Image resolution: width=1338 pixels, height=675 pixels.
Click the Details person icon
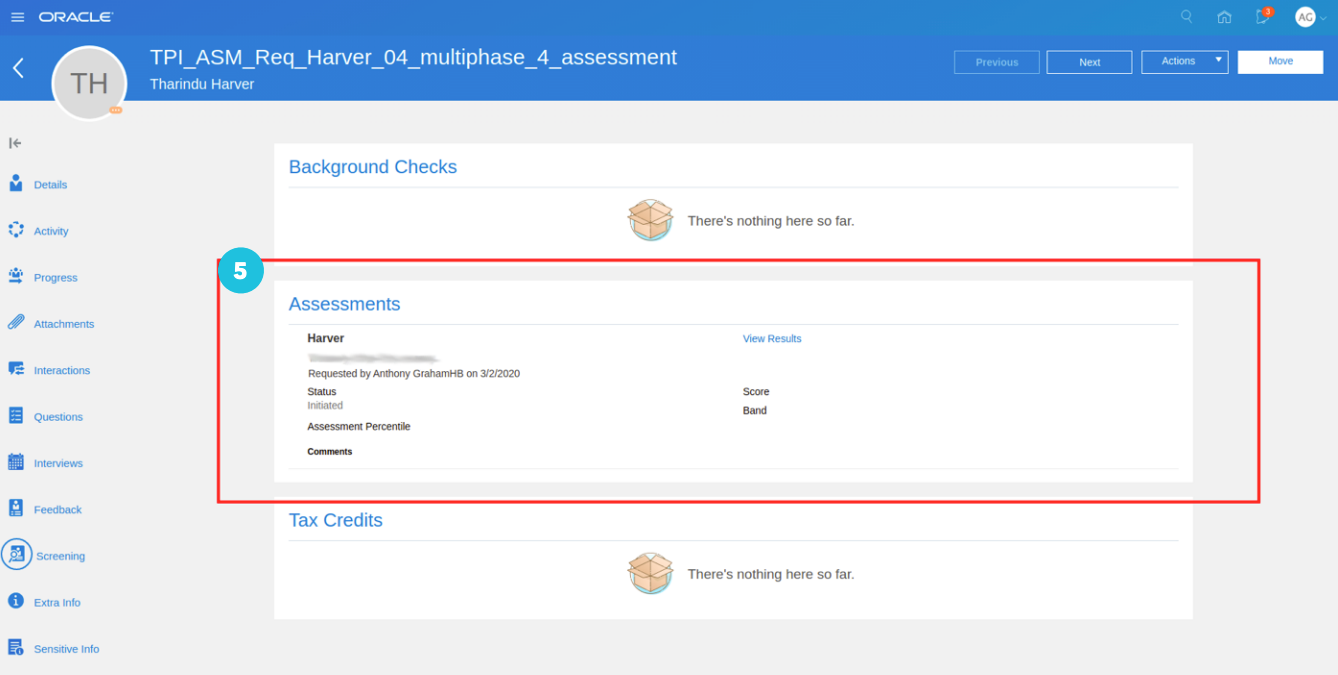[16, 184]
